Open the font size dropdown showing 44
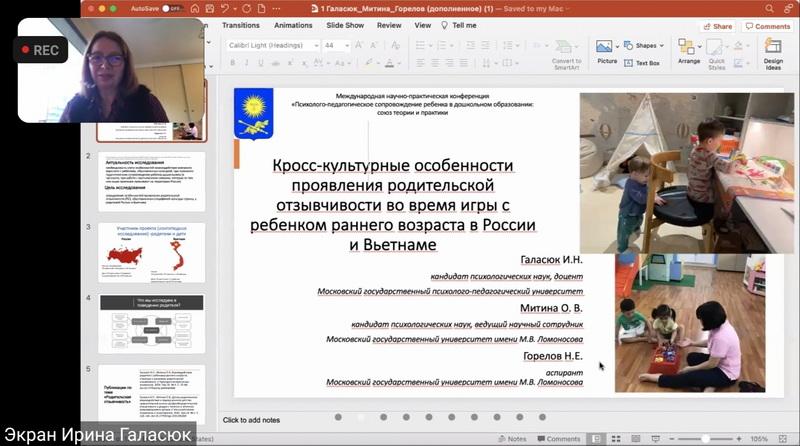This screenshot has height=446, width=800. (x=347, y=45)
